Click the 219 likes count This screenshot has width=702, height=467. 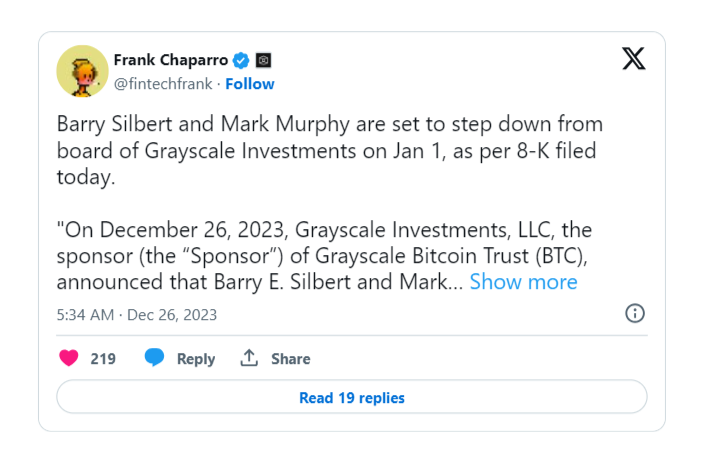tap(103, 359)
